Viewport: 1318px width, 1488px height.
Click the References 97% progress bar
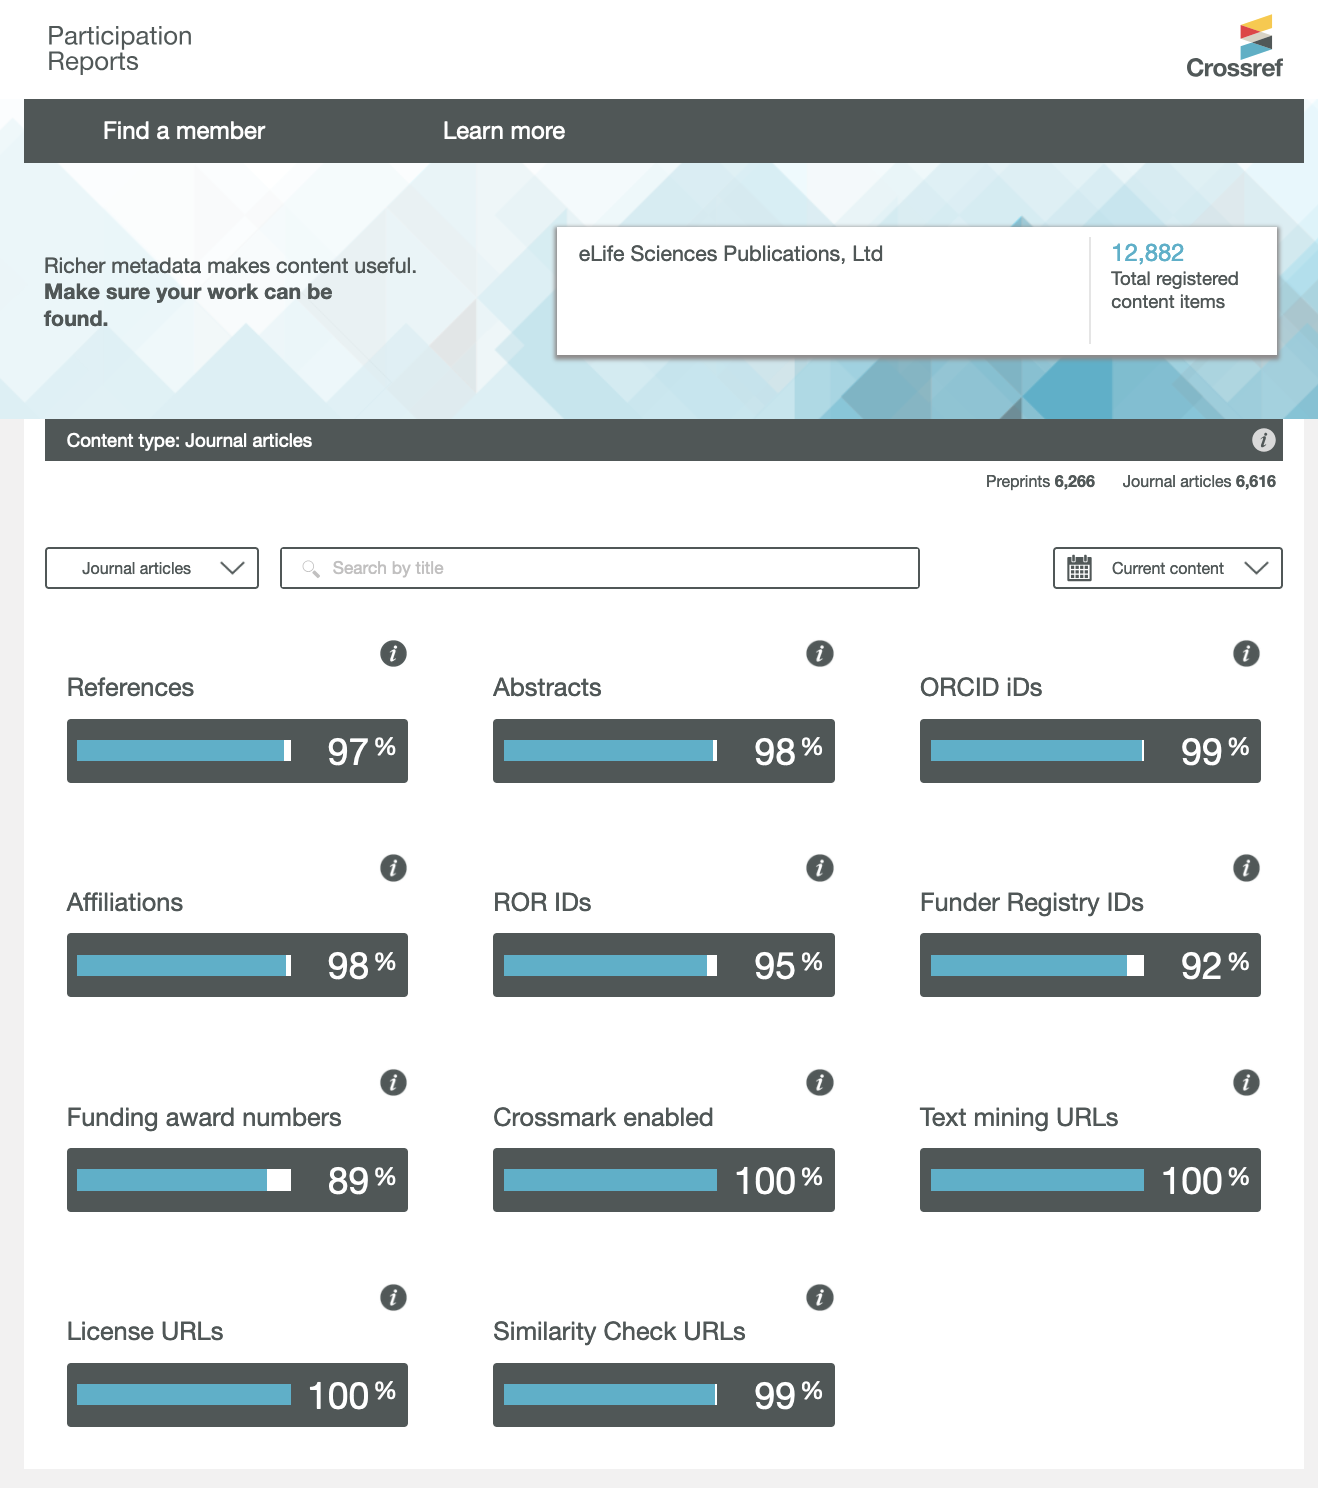tap(237, 751)
